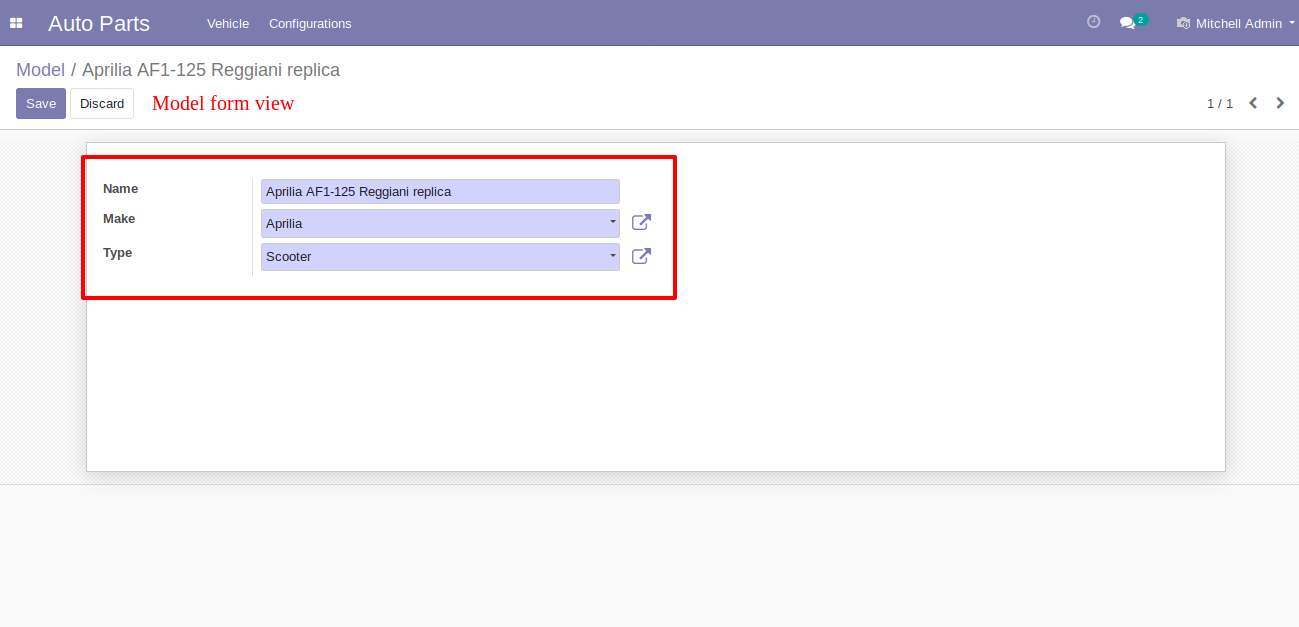Click the 1 / 1 pager counter

pos(1220,104)
